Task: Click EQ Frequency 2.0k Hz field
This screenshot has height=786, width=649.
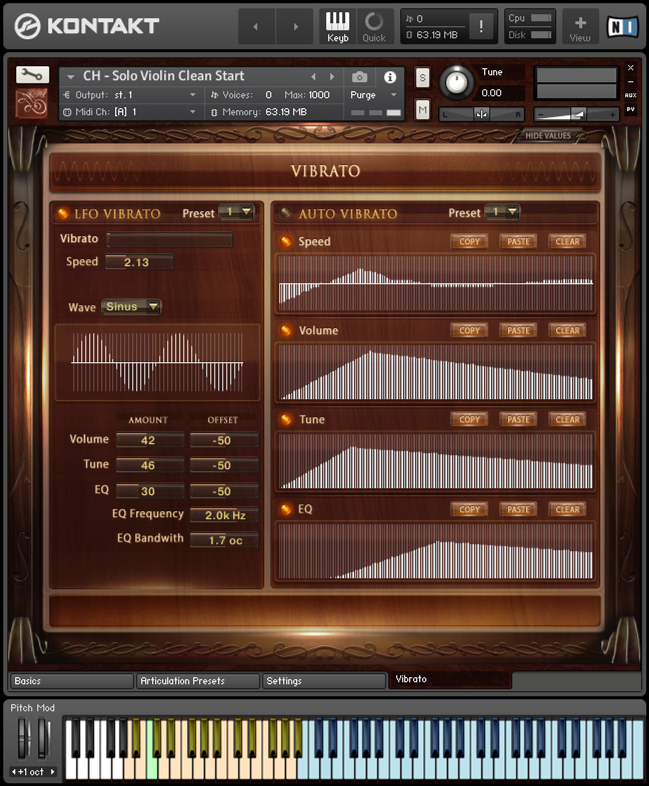Action: (224, 515)
